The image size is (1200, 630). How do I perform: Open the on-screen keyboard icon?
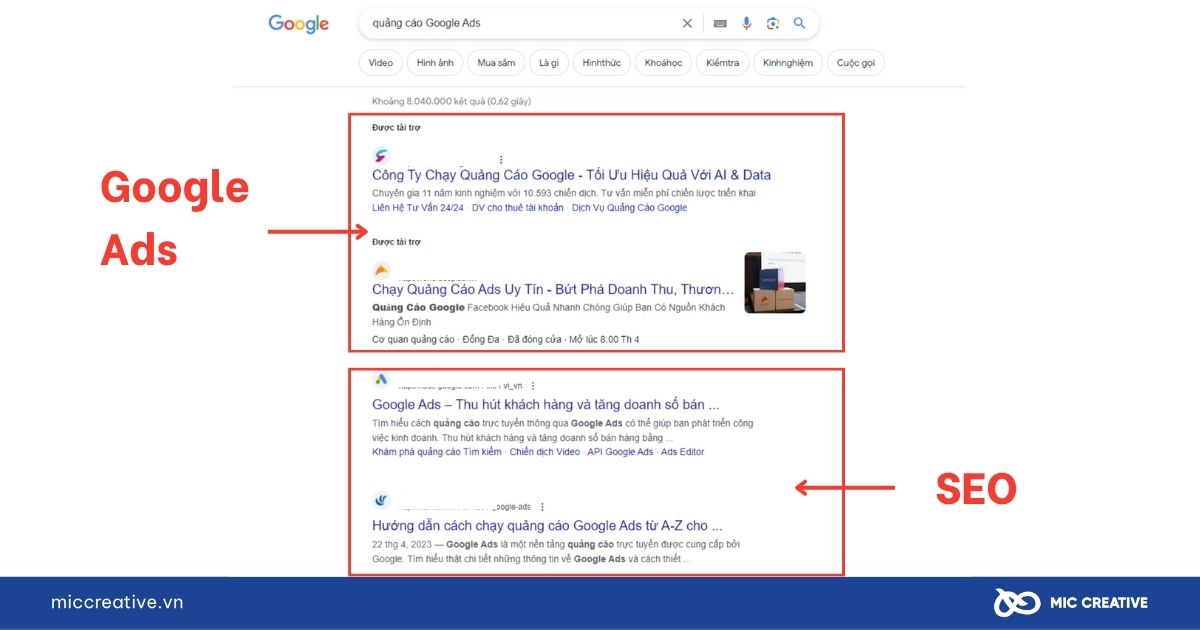pyautogui.click(x=721, y=23)
